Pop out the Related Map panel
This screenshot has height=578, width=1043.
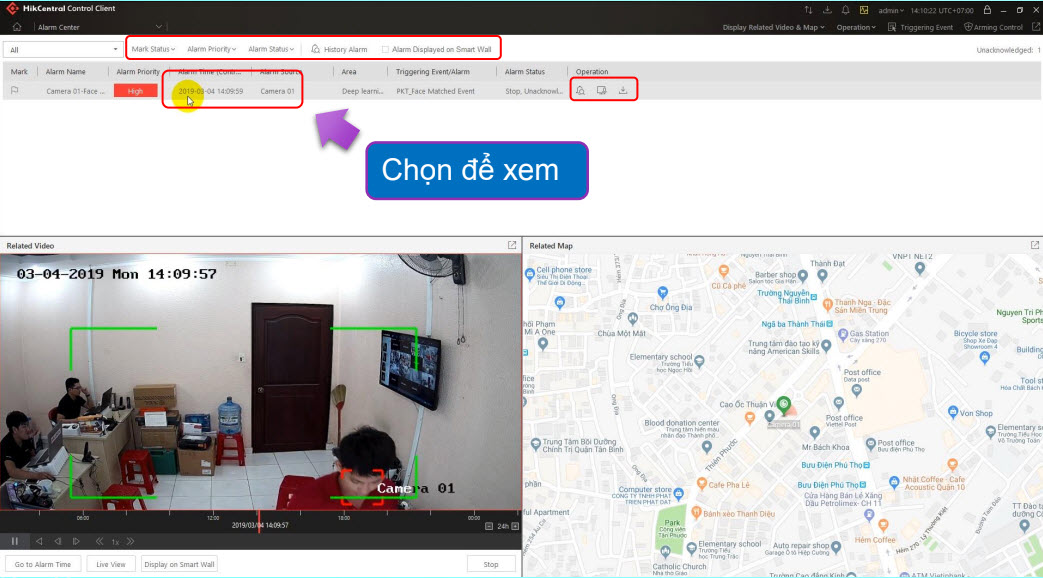point(1035,245)
